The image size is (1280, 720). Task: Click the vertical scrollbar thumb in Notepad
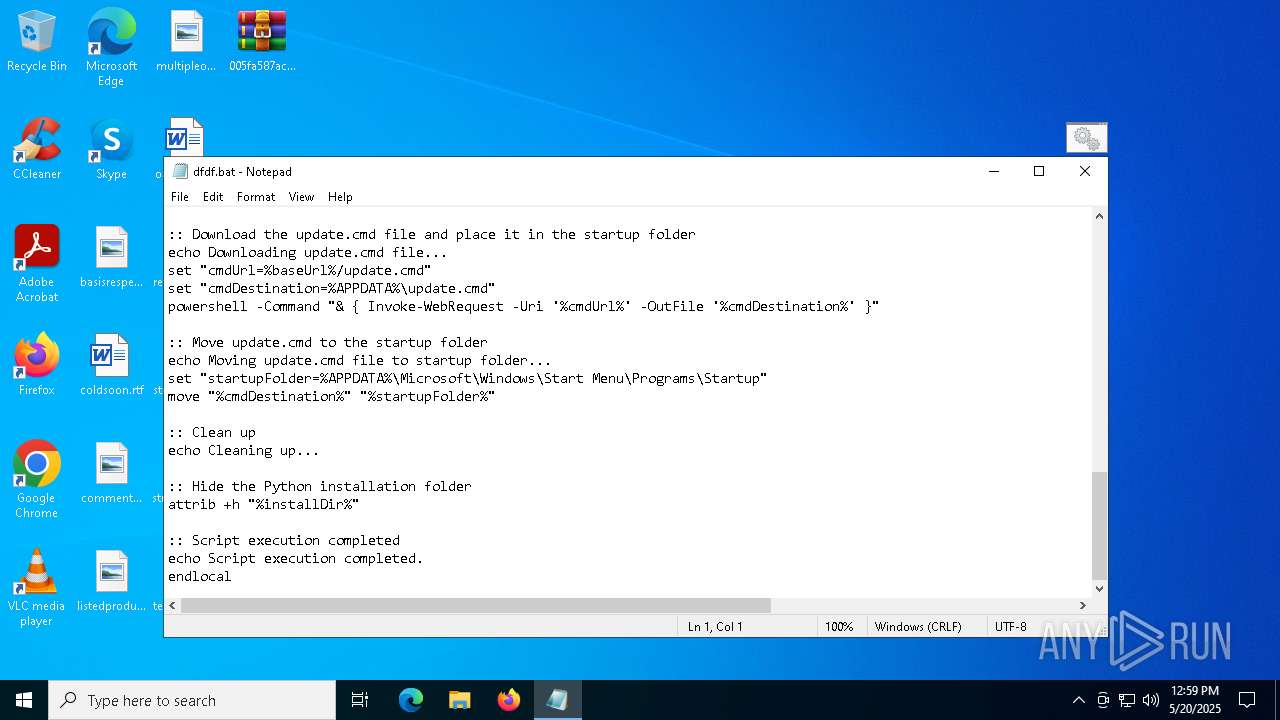click(1099, 526)
